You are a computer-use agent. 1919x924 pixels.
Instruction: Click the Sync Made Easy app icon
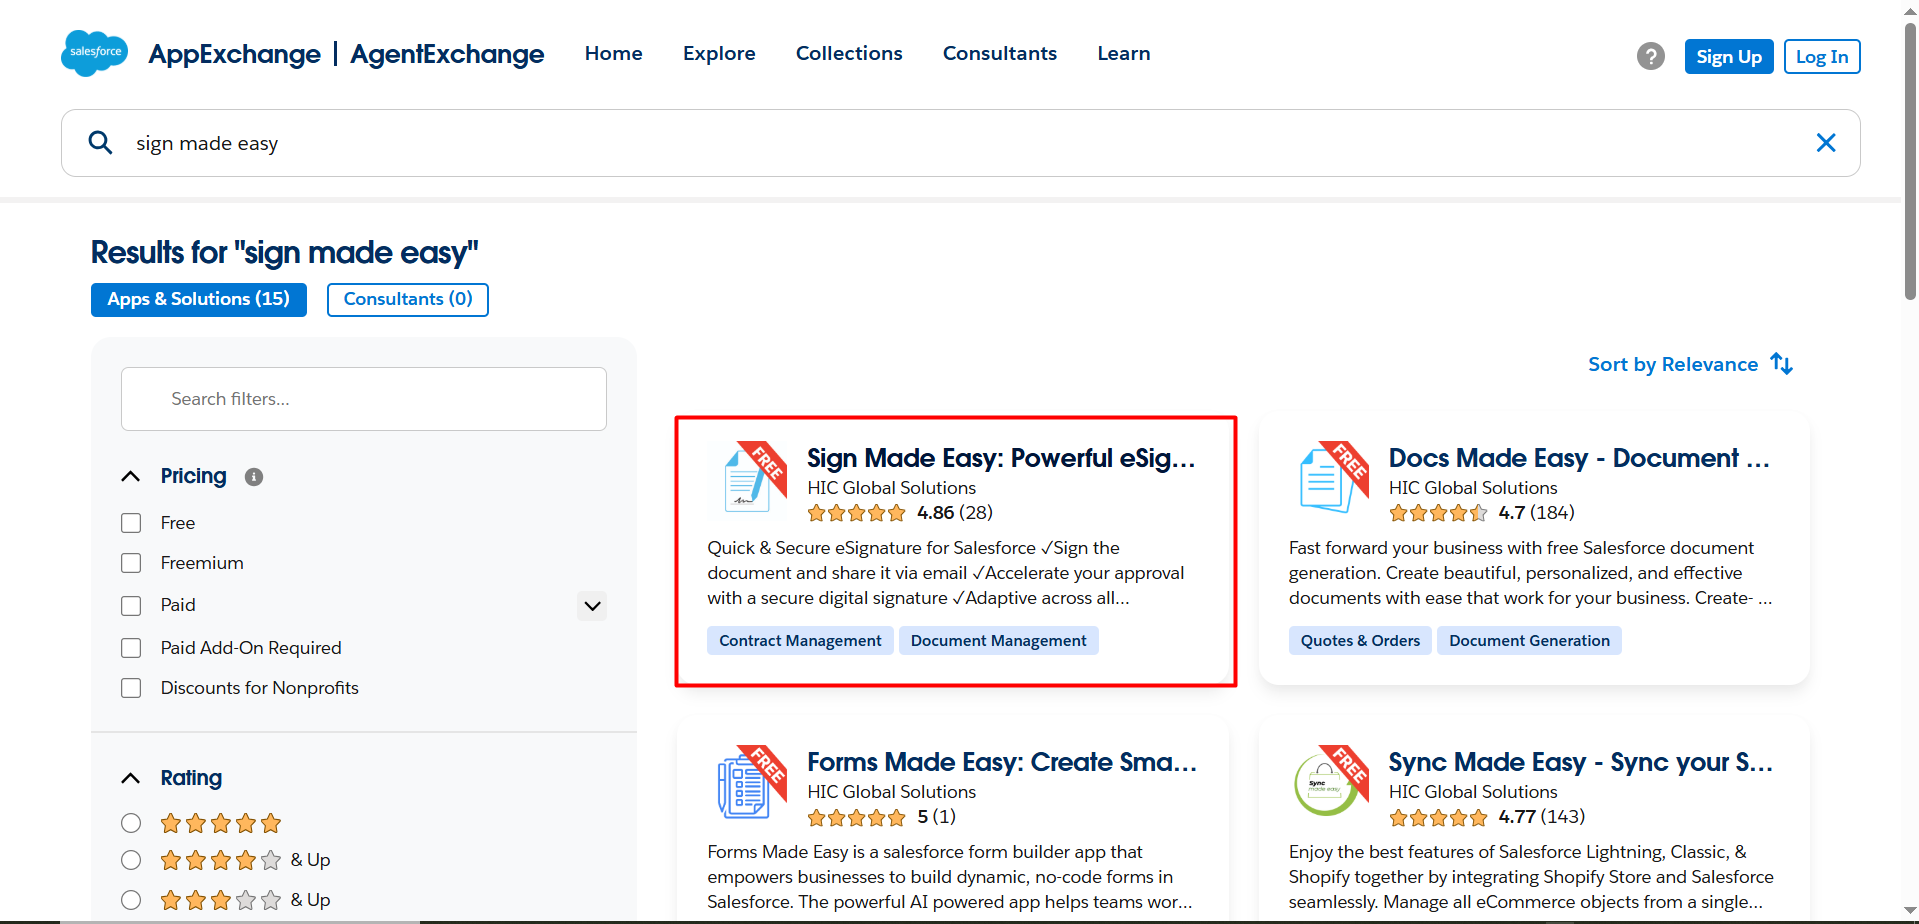[x=1329, y=782]
